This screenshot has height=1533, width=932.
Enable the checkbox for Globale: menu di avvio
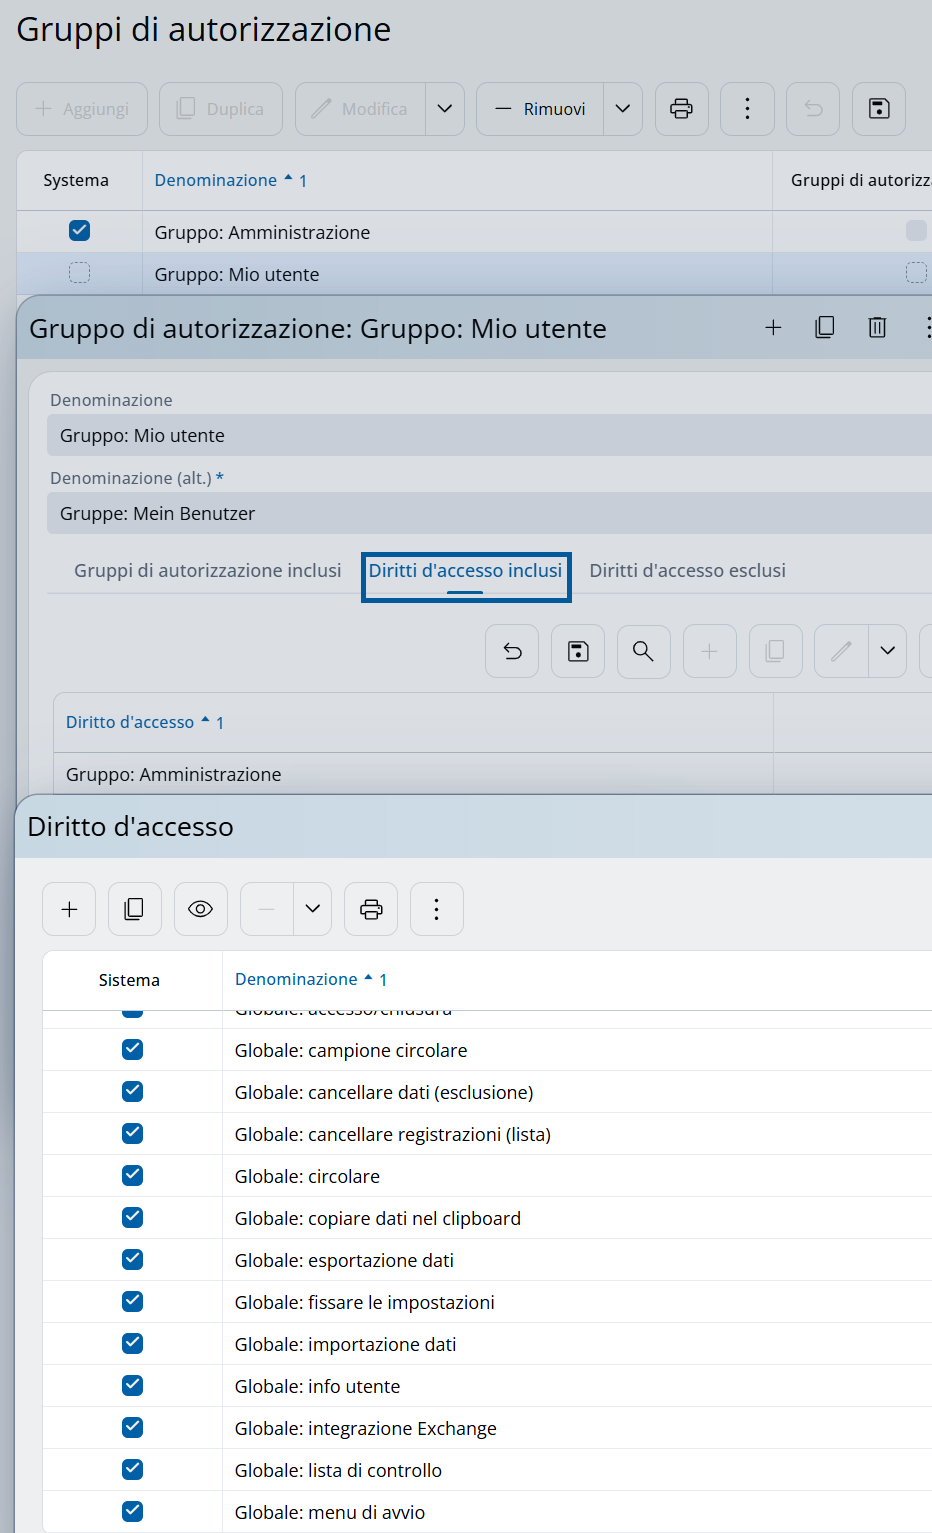pos(132,1511)
